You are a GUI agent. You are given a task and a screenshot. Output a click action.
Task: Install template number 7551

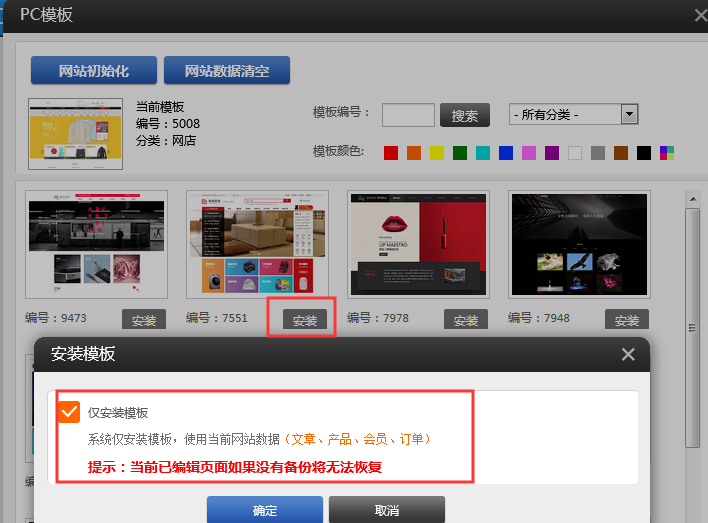click(x=305, y=320)
